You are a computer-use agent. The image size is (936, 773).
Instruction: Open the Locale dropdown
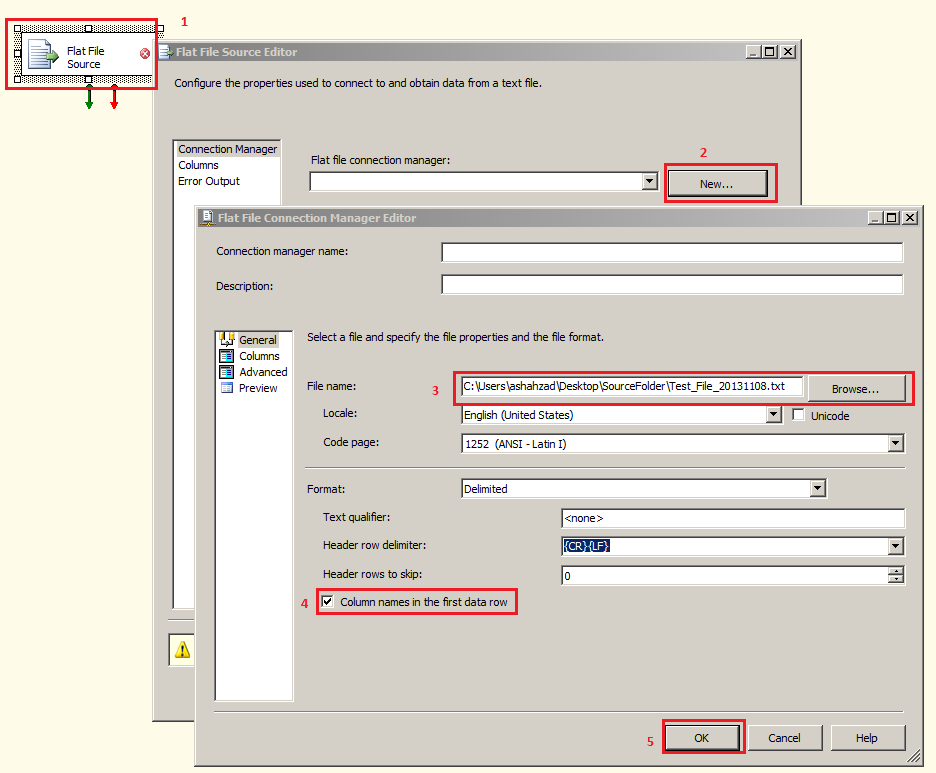pyautogui.click(x=775, y=415)
